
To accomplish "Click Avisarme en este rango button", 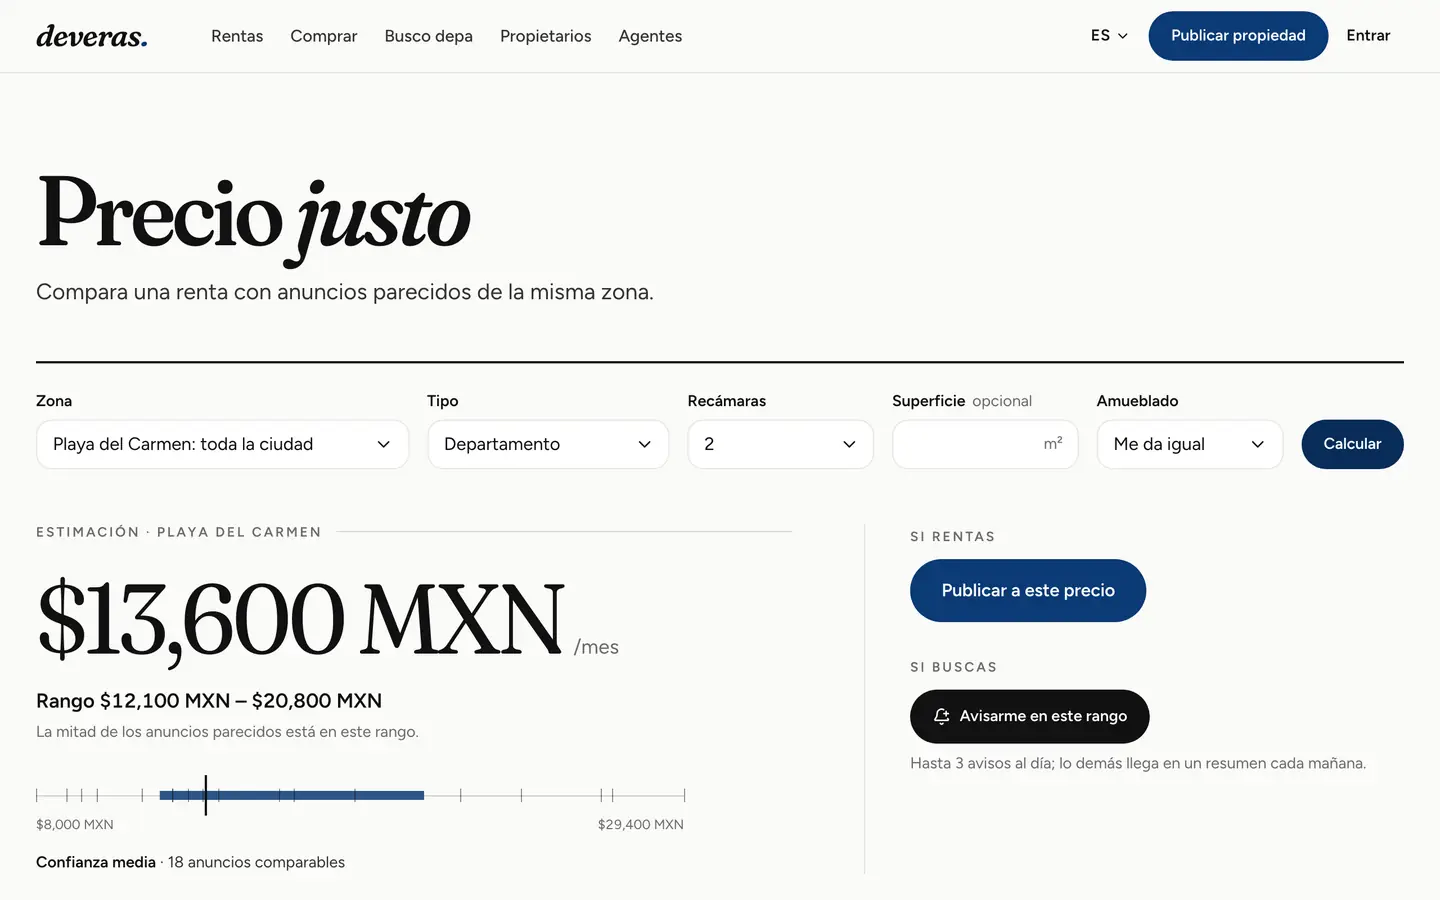I will 1029,716.
